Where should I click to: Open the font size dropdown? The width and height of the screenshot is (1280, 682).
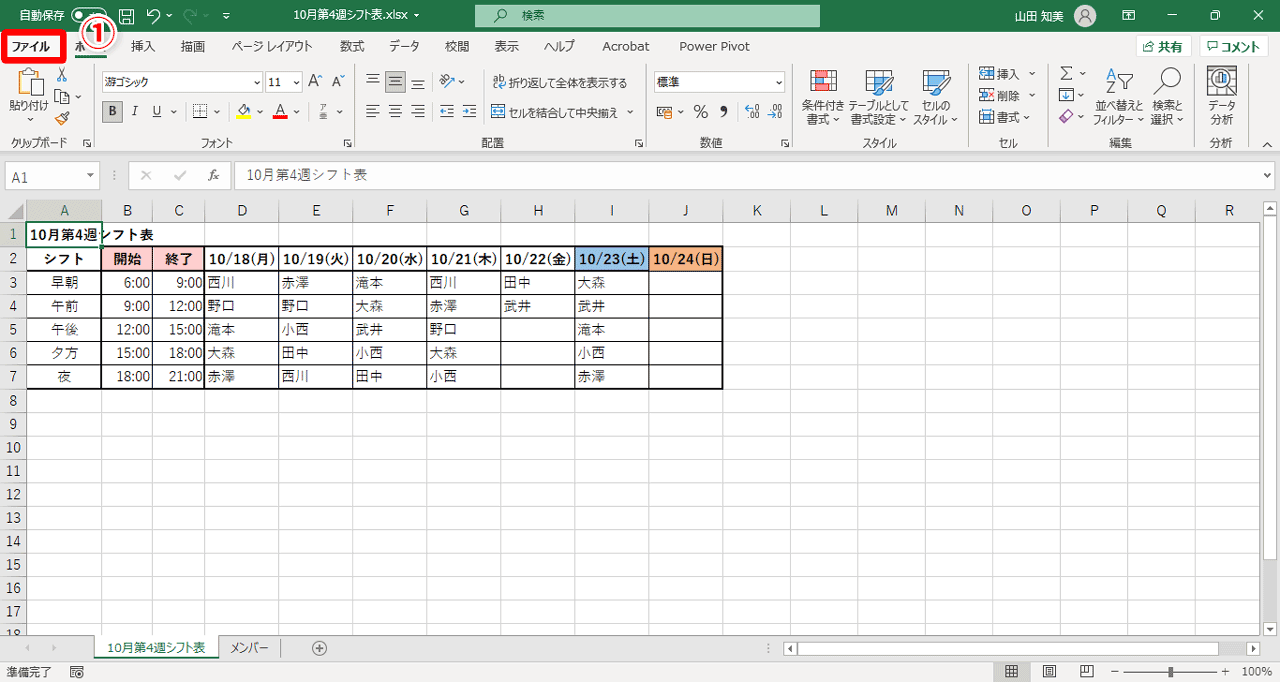[298, 82]
